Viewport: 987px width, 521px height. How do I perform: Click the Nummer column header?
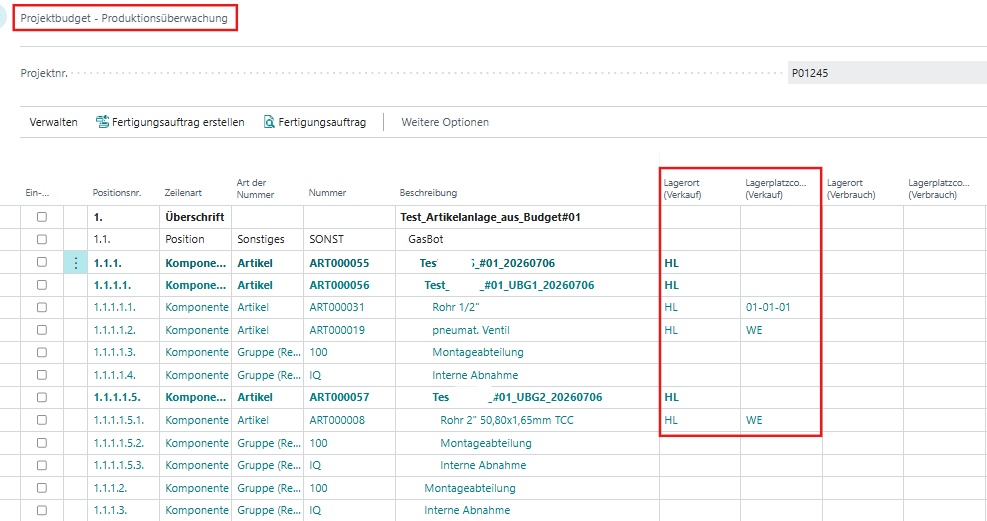tap(327, 193)
